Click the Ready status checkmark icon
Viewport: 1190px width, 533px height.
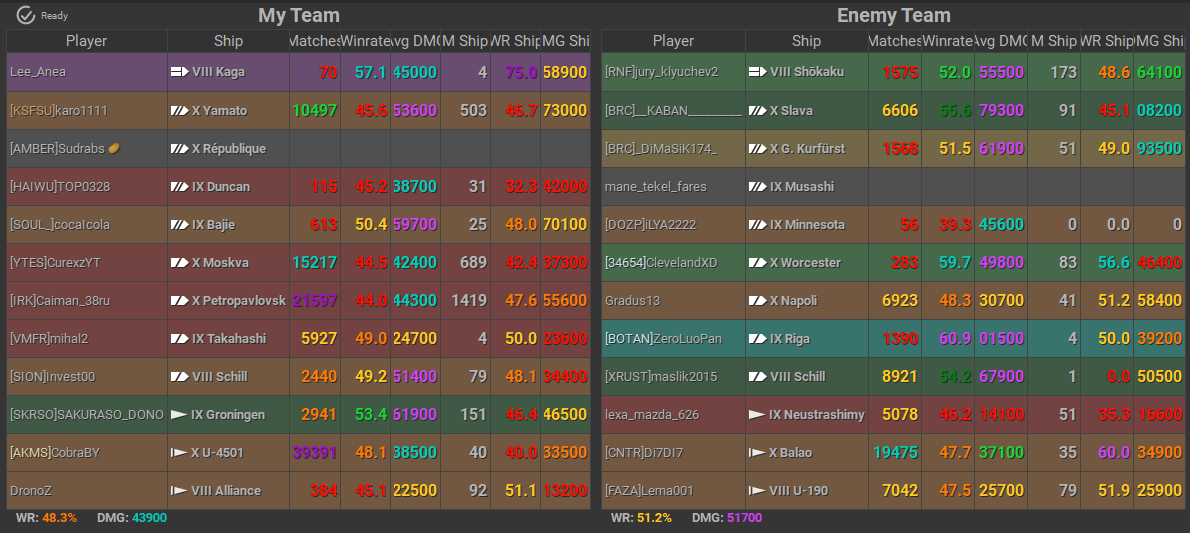pos(26,15)
